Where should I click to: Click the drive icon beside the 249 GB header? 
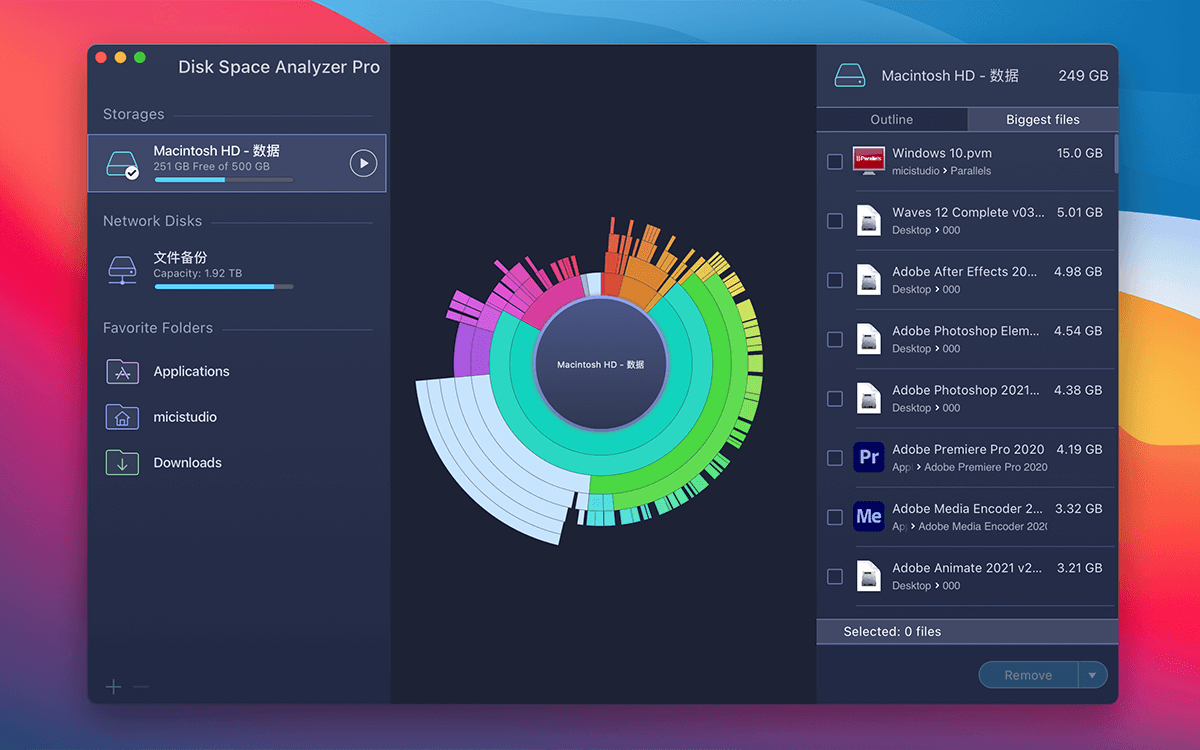849,75
